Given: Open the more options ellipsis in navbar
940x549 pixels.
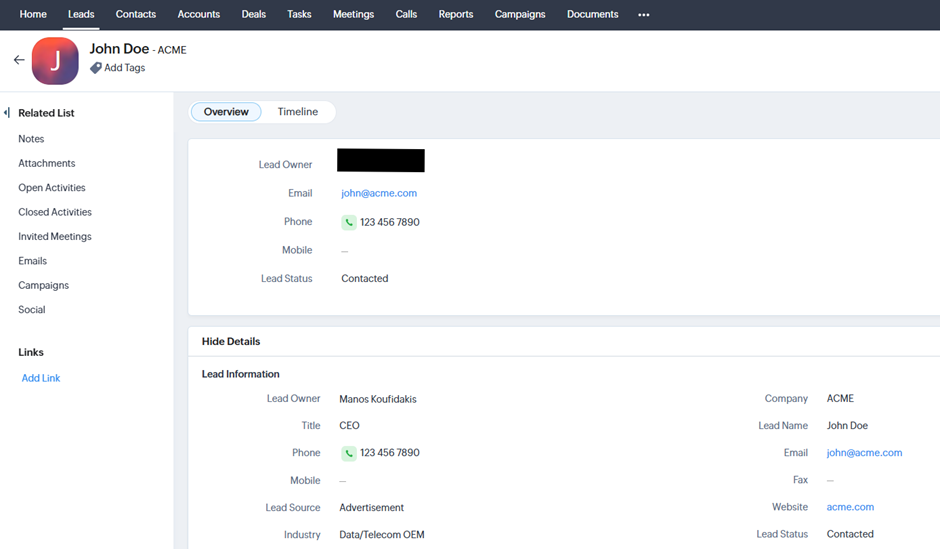Looking at the screenshot, I should coord(643,15).
